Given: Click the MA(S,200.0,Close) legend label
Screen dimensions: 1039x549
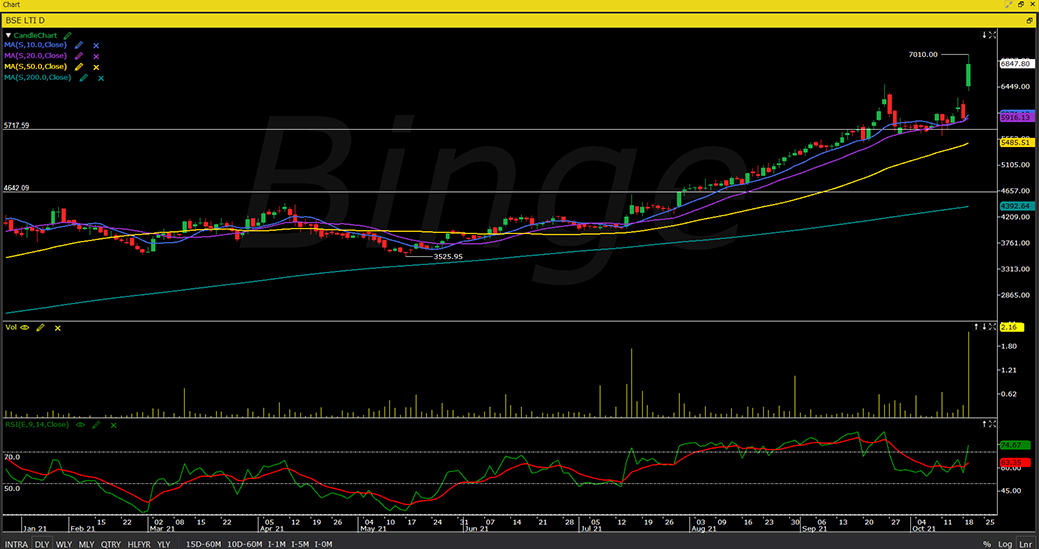Looking at the screenshot, I should point(38,77).
